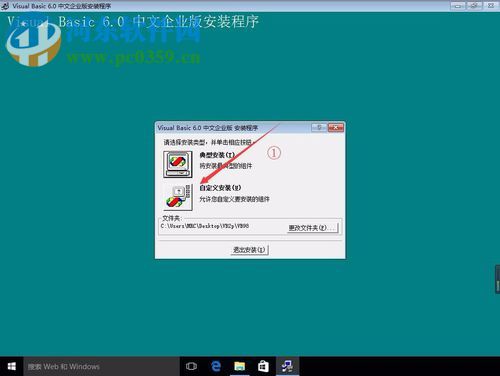Open Task View from the taskbar
This screenshot has width=500, height=376.
point(191,366)
